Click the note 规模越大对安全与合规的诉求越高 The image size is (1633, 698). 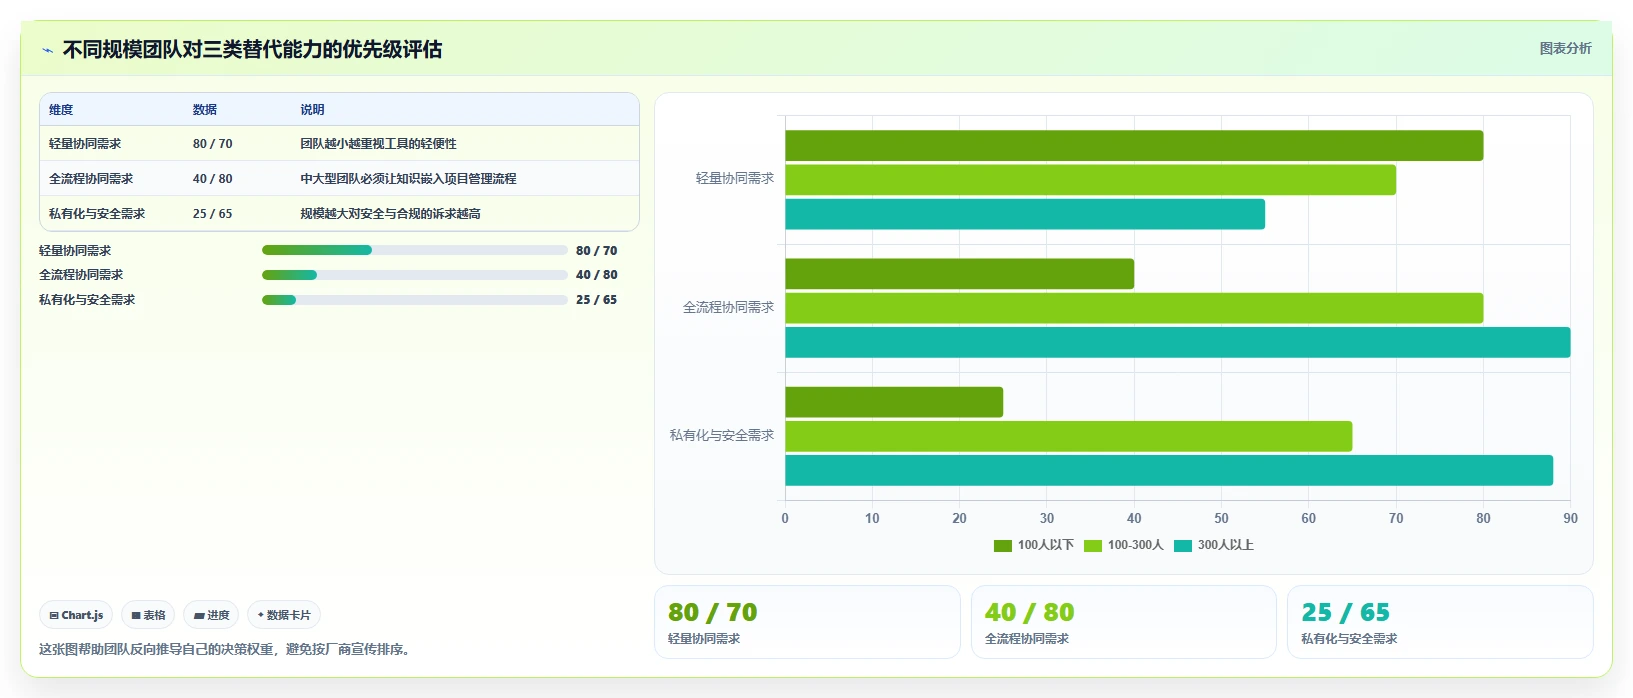click(x=390, y=214)
